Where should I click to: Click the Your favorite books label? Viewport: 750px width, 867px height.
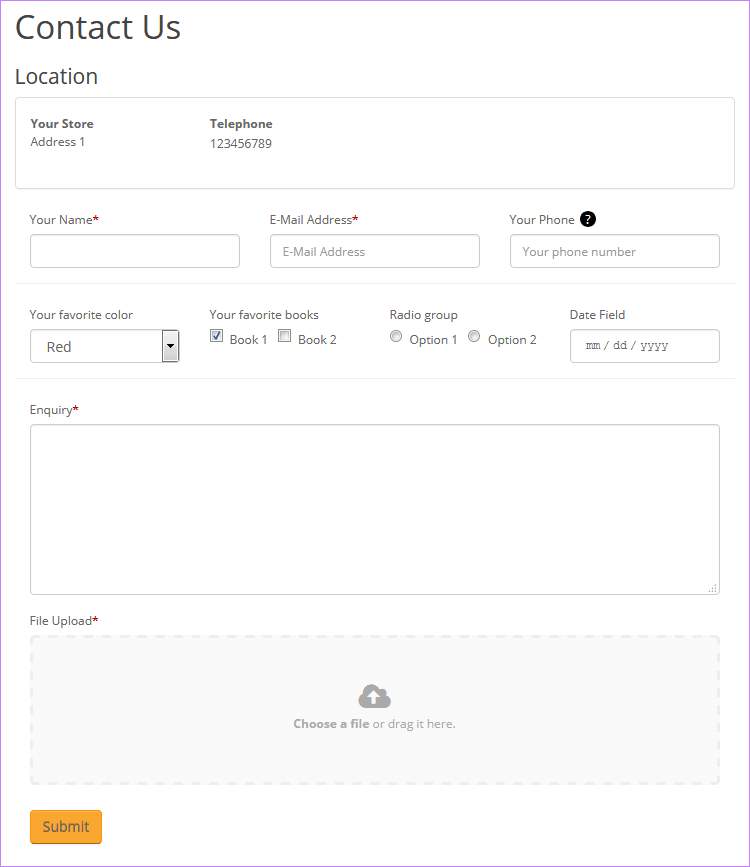click(264, 315)
